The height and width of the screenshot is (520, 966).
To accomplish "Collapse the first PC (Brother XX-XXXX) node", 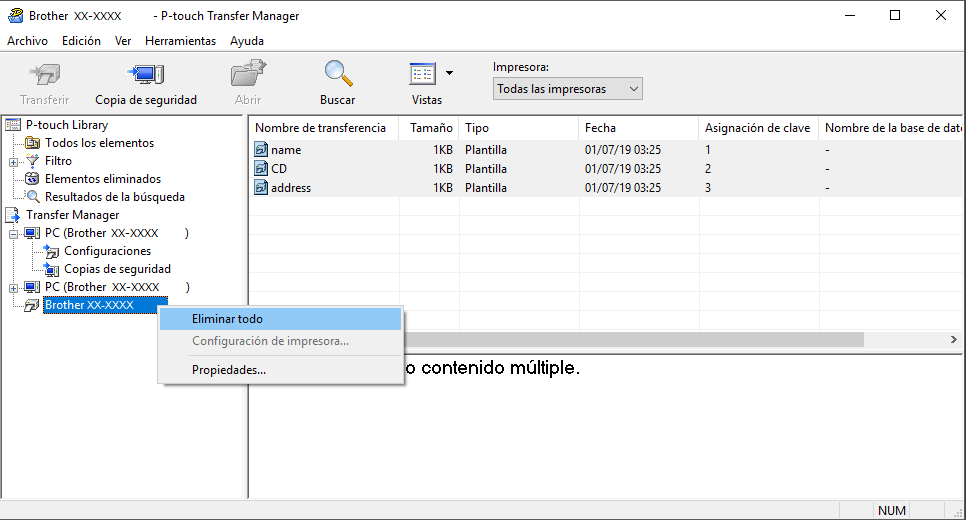I will [13, 234].
